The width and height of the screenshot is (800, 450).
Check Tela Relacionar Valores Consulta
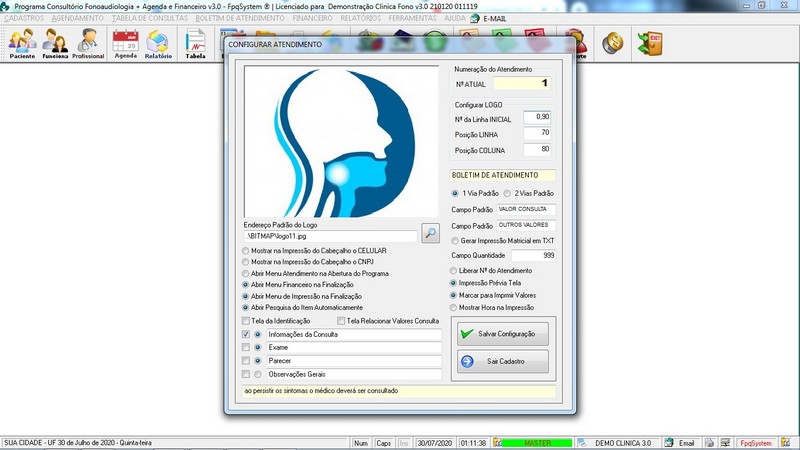[x=341, y=321]
